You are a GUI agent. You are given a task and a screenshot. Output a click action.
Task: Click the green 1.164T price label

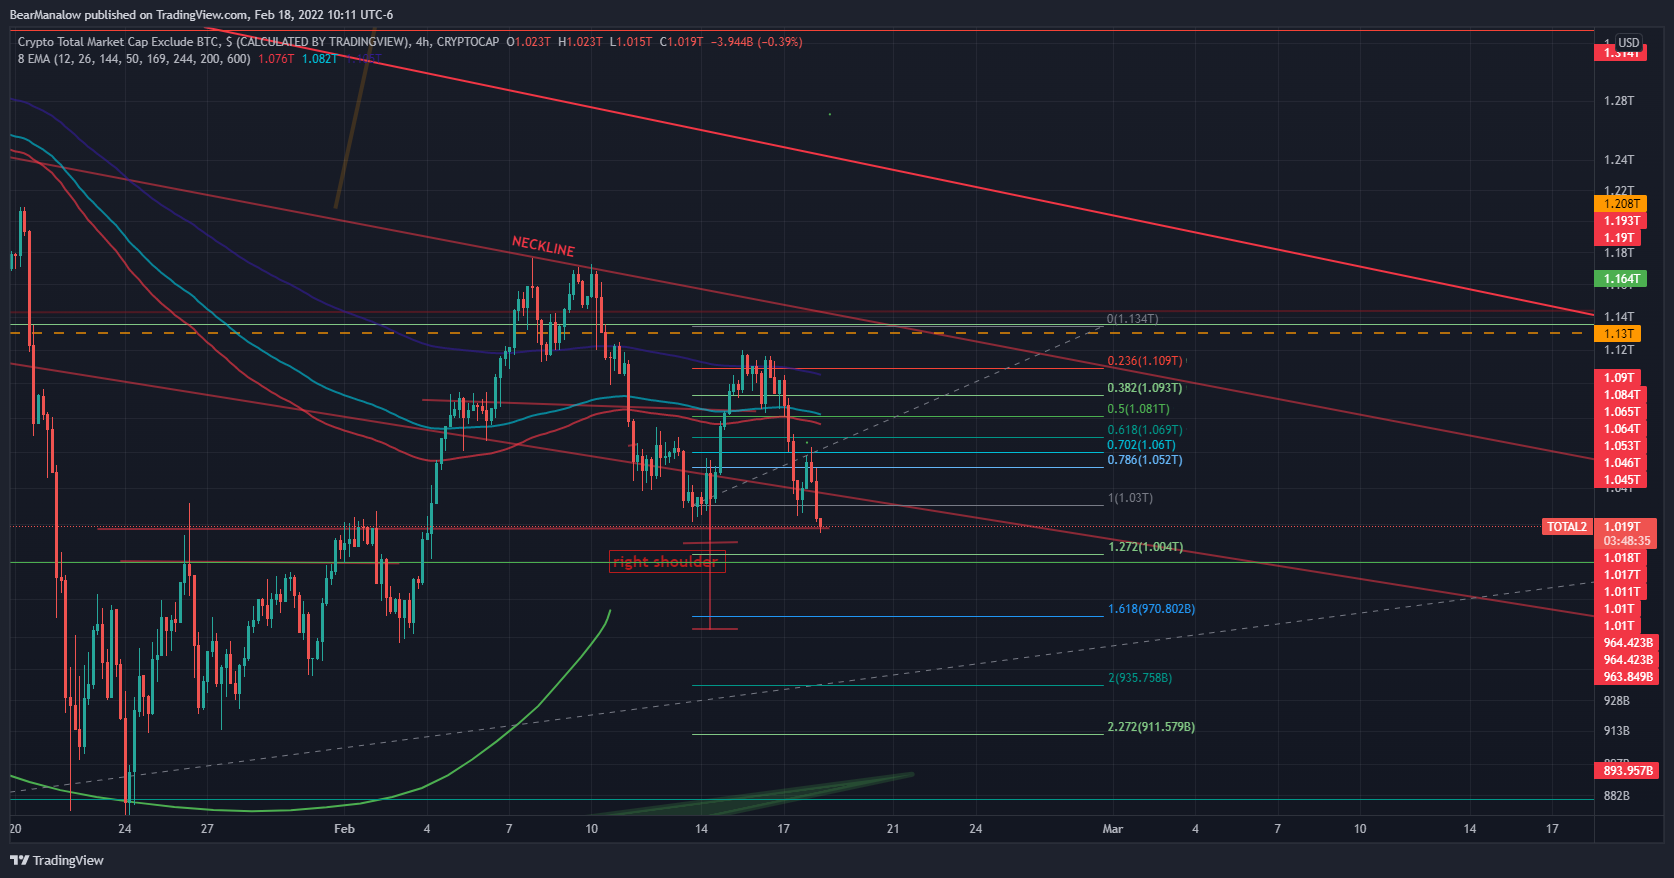[x=1621, y=279]
